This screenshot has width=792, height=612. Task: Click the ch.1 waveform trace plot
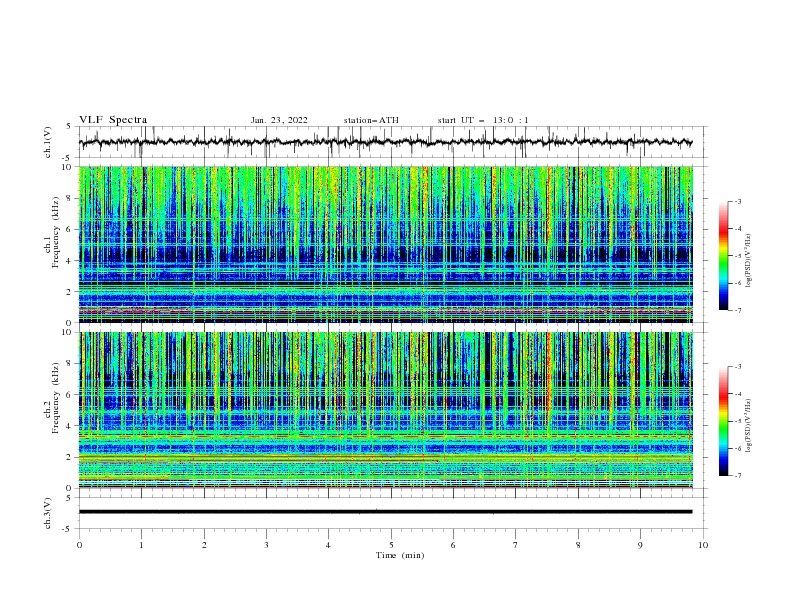point(385,142)
